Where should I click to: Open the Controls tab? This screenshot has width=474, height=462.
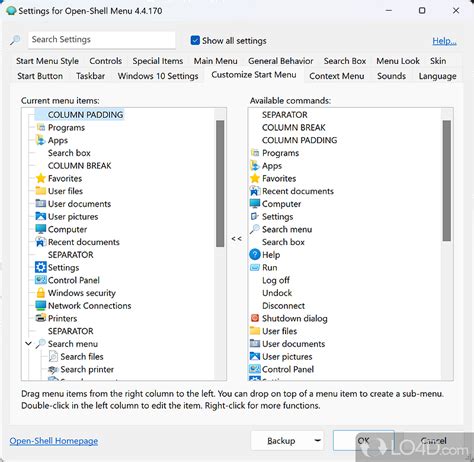[106, 61]
